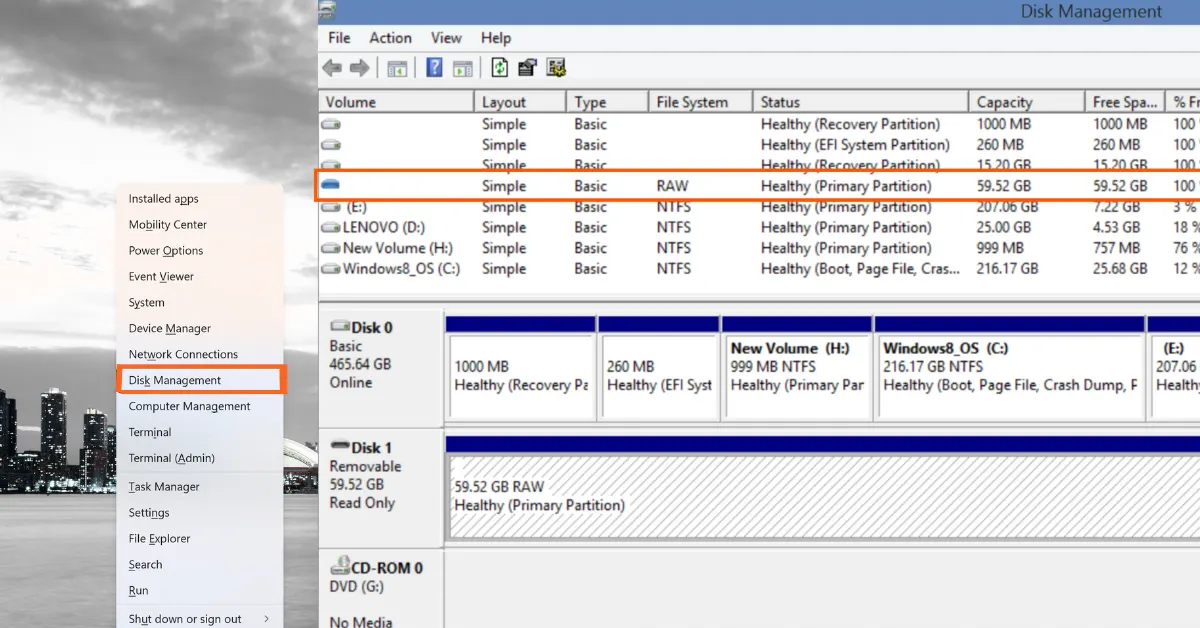Toggle the Show/Hide Console Tree toolbar icon

click(397, 68)
